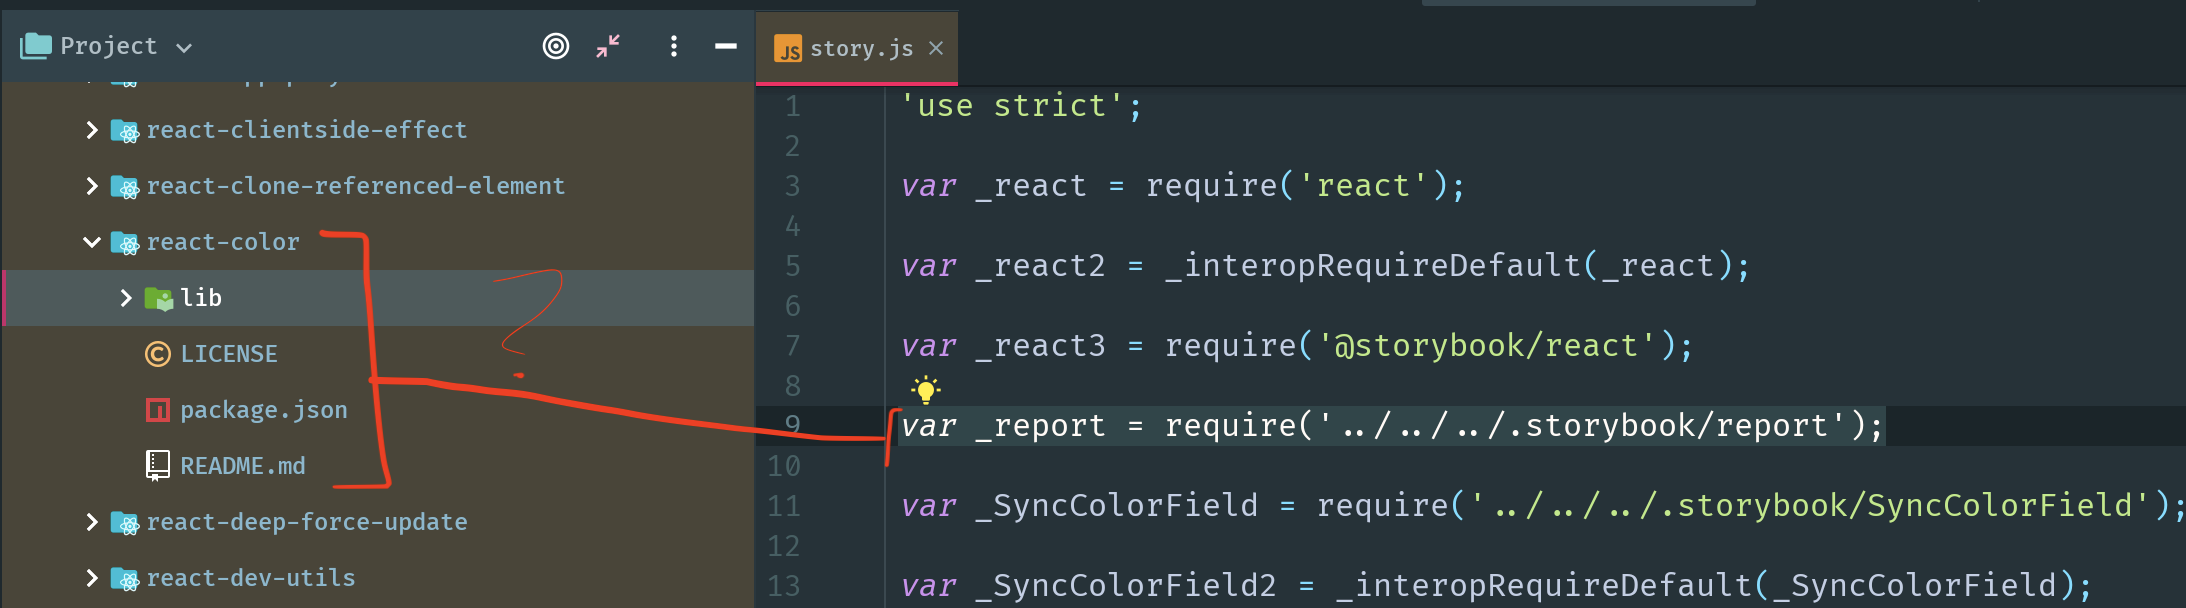Click the book icon beside README.md
This screenshot has height=608, width=2186.
click(157, 464)
